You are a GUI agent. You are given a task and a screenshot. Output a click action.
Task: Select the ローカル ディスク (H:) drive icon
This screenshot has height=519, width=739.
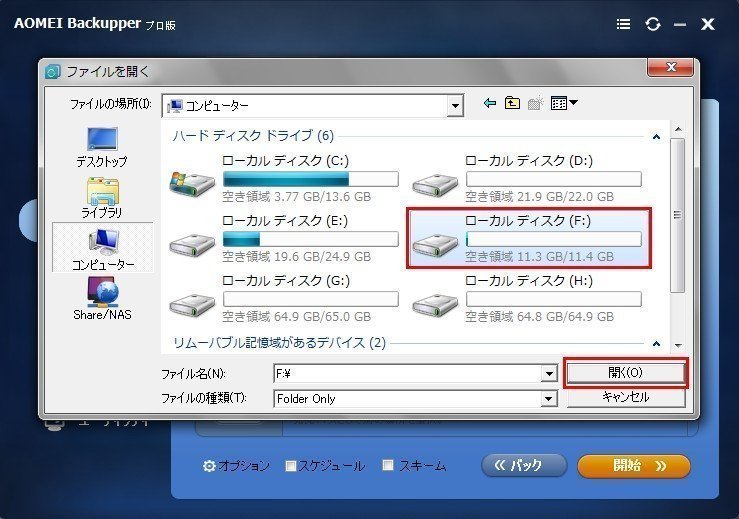(x=435, y=305)
